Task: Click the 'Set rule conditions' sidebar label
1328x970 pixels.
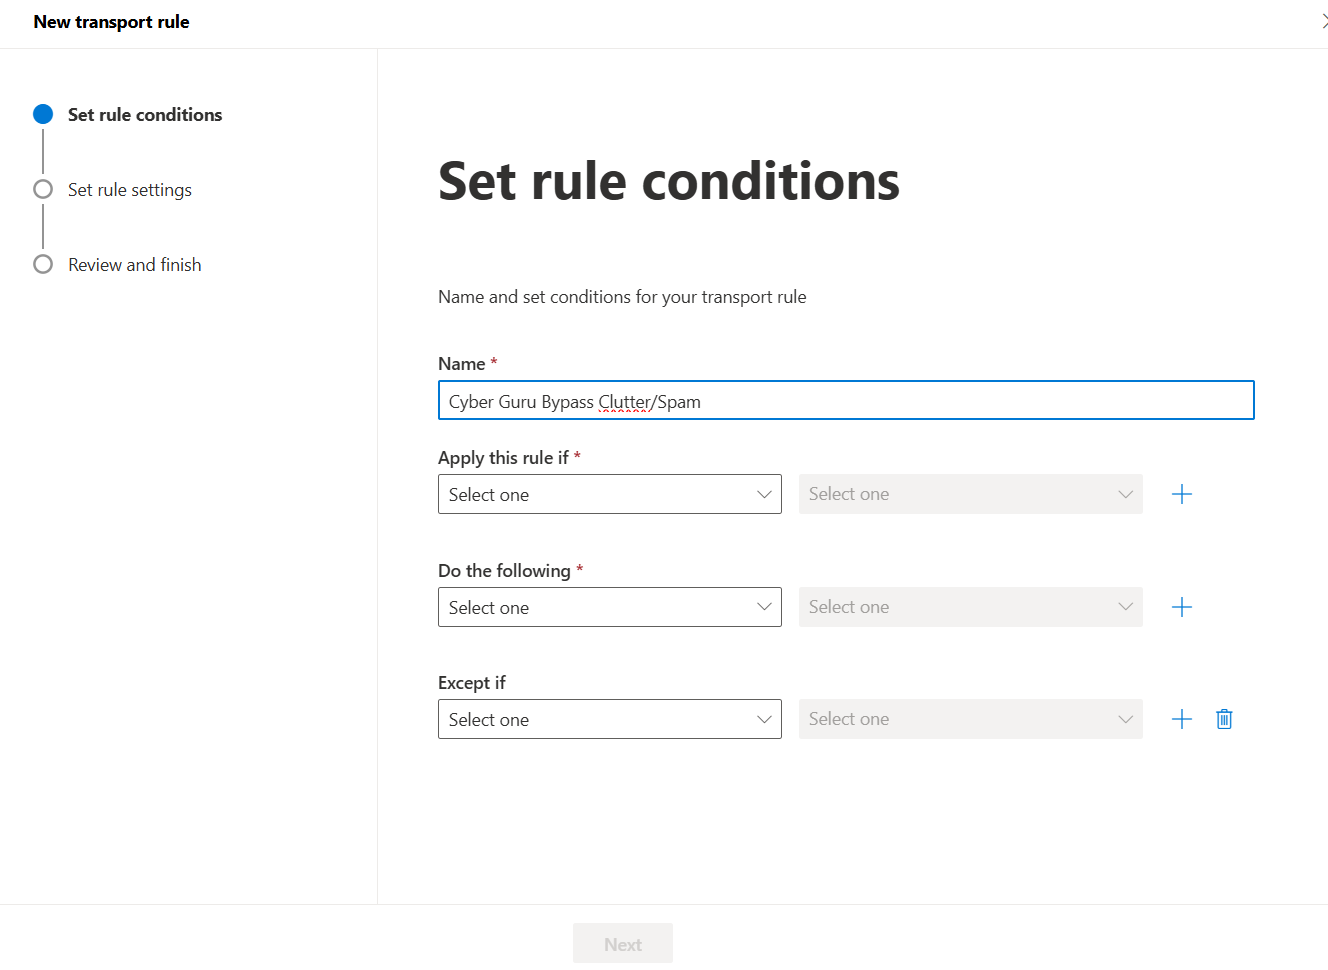Action: 145,115
